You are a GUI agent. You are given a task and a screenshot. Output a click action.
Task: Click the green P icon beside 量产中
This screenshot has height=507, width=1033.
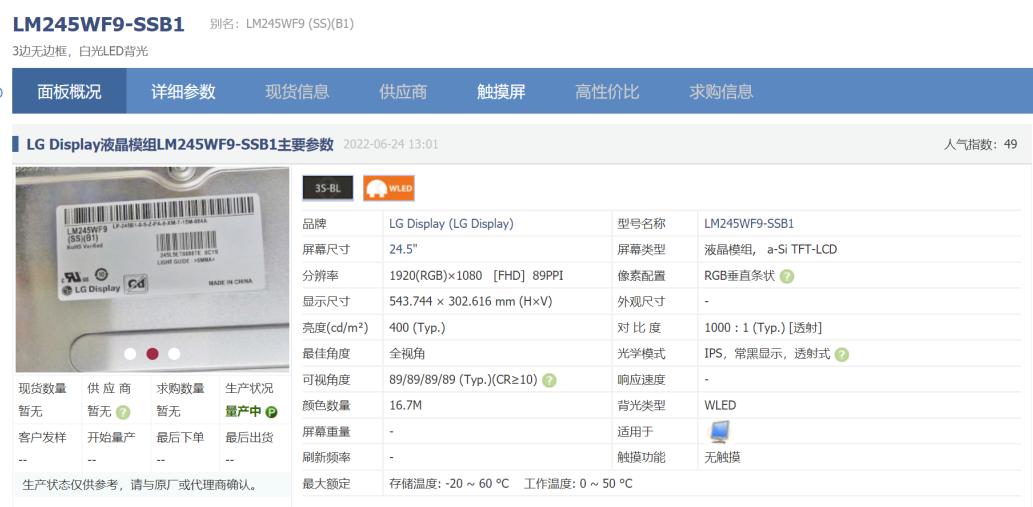pyautogui.click(x=271, y=412)
